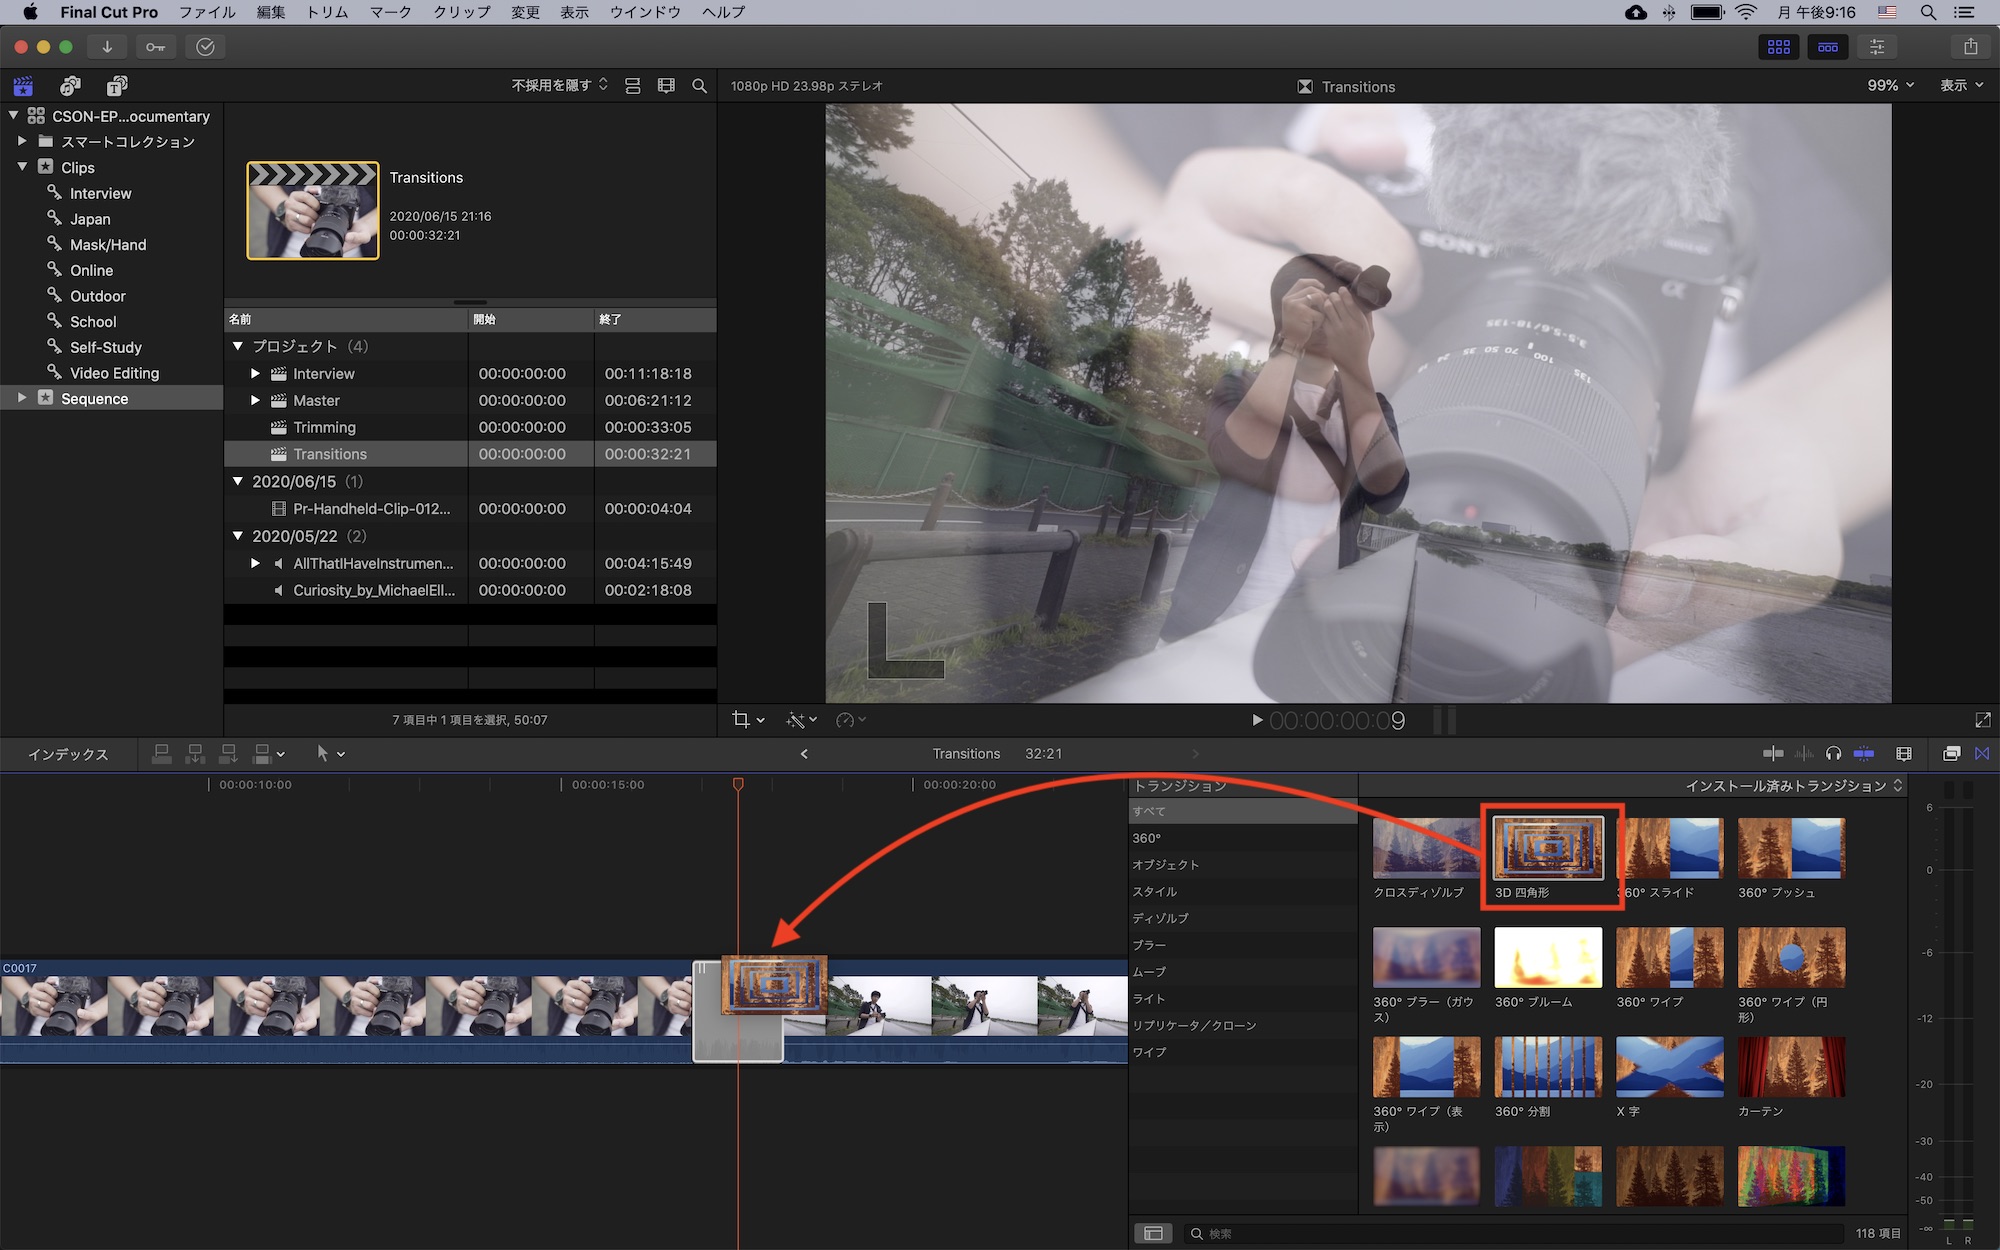The height and width of the screenshot is (1250, 2000).
Task: Select the ディゾルブ transition category
Action: click(x=1160, y=918)
